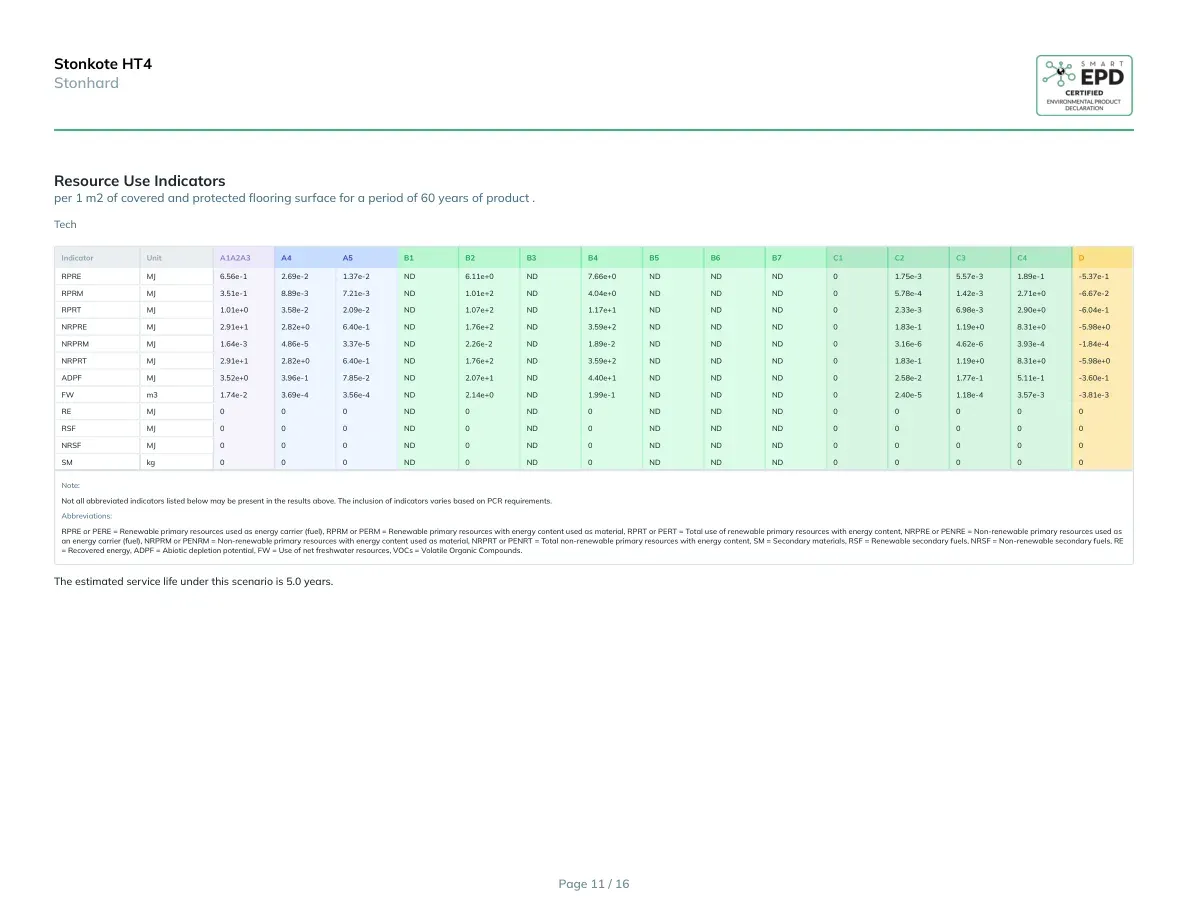Click the Resource Use Indicators heading

coord(139,181)
